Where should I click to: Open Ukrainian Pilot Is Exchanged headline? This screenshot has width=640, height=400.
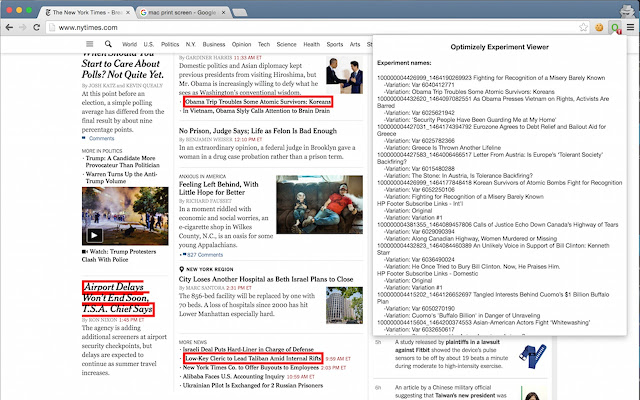point(253,385)
